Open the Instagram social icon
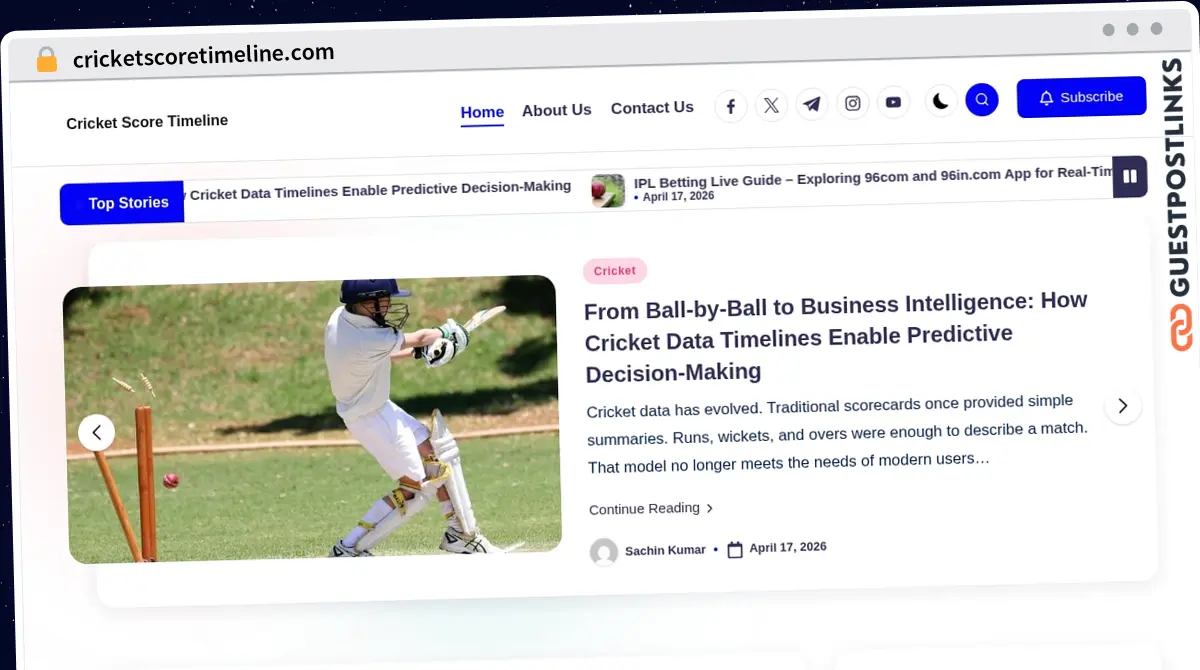The height and width of the screenshot is (670, 1200). pos(853,103)
